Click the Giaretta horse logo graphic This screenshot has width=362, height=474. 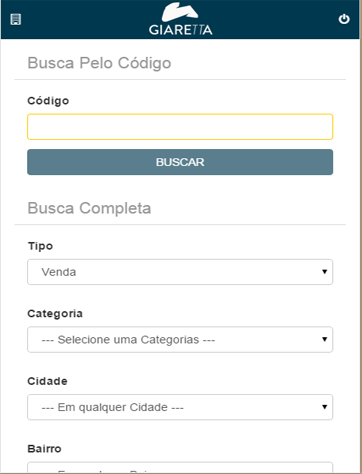coord(180,12)
